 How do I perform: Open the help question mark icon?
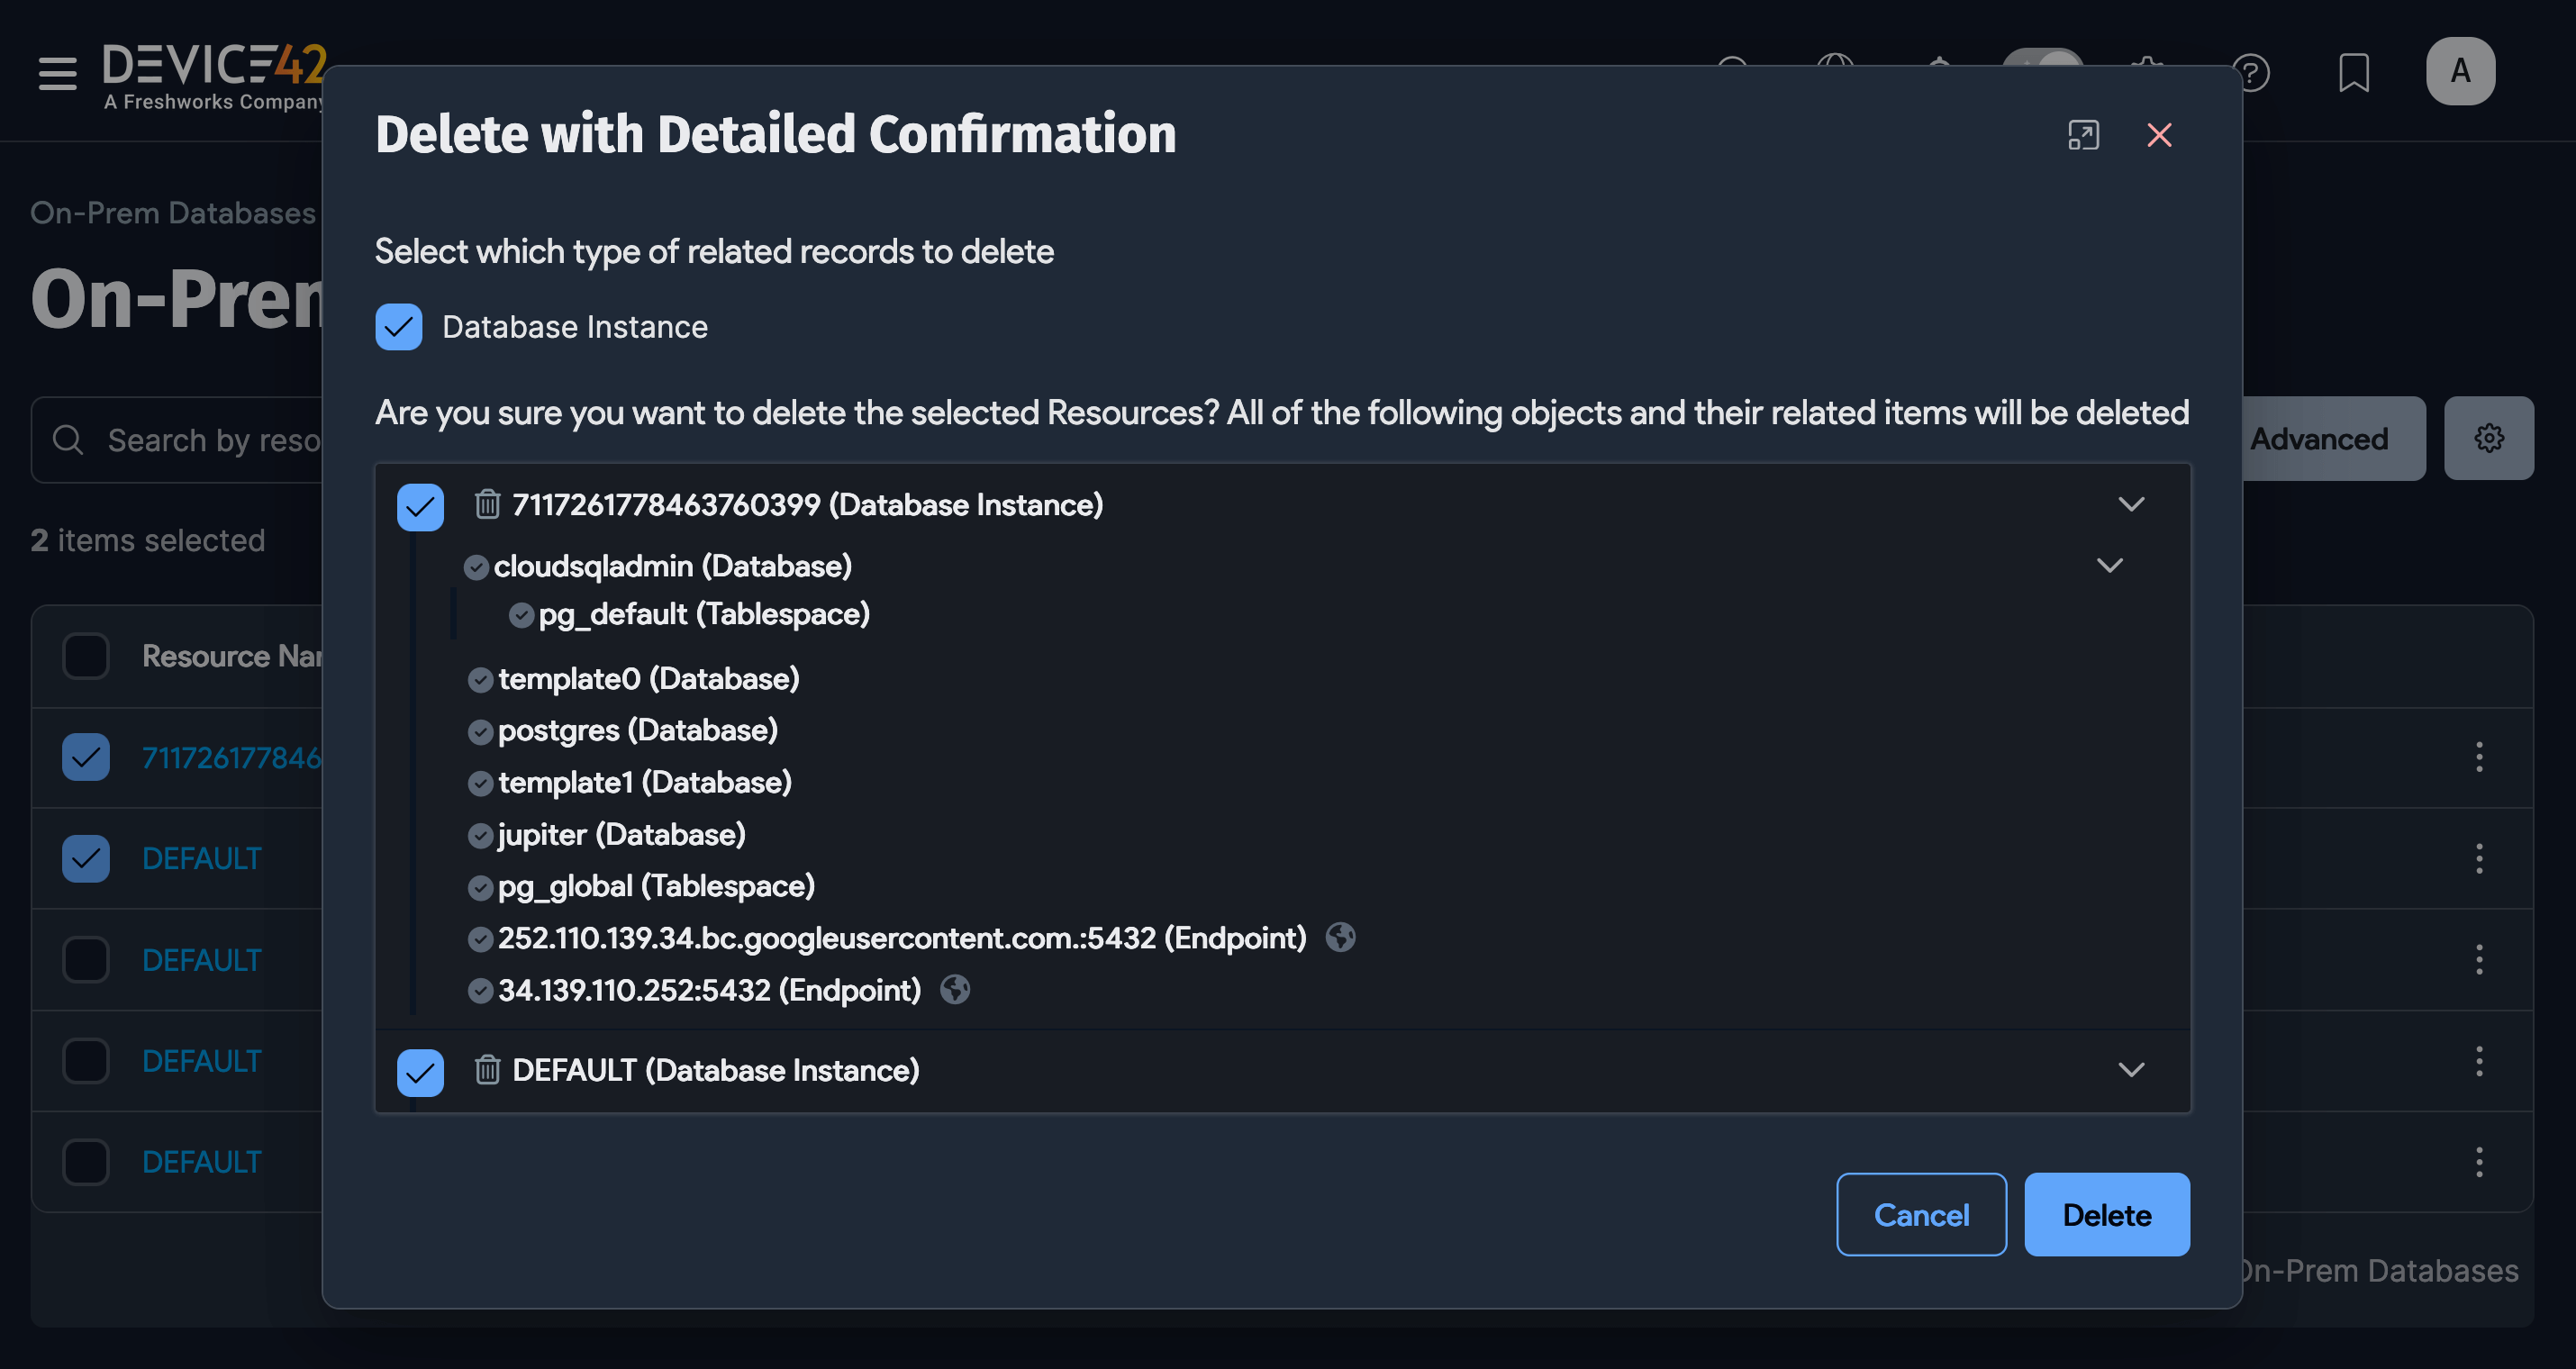[2252, 71]
